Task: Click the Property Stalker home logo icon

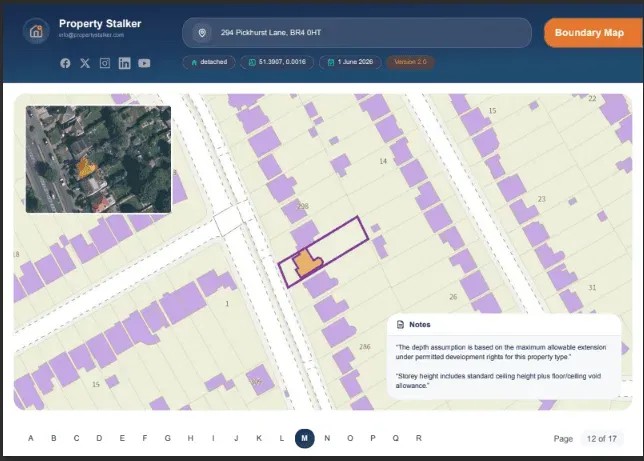Action: coord(36,31)
